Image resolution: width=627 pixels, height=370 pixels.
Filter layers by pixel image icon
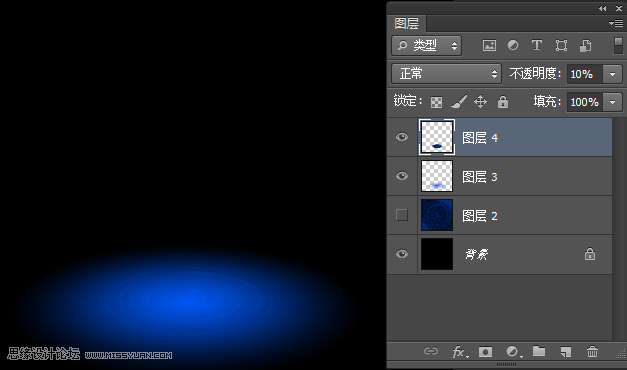[489, 45]
